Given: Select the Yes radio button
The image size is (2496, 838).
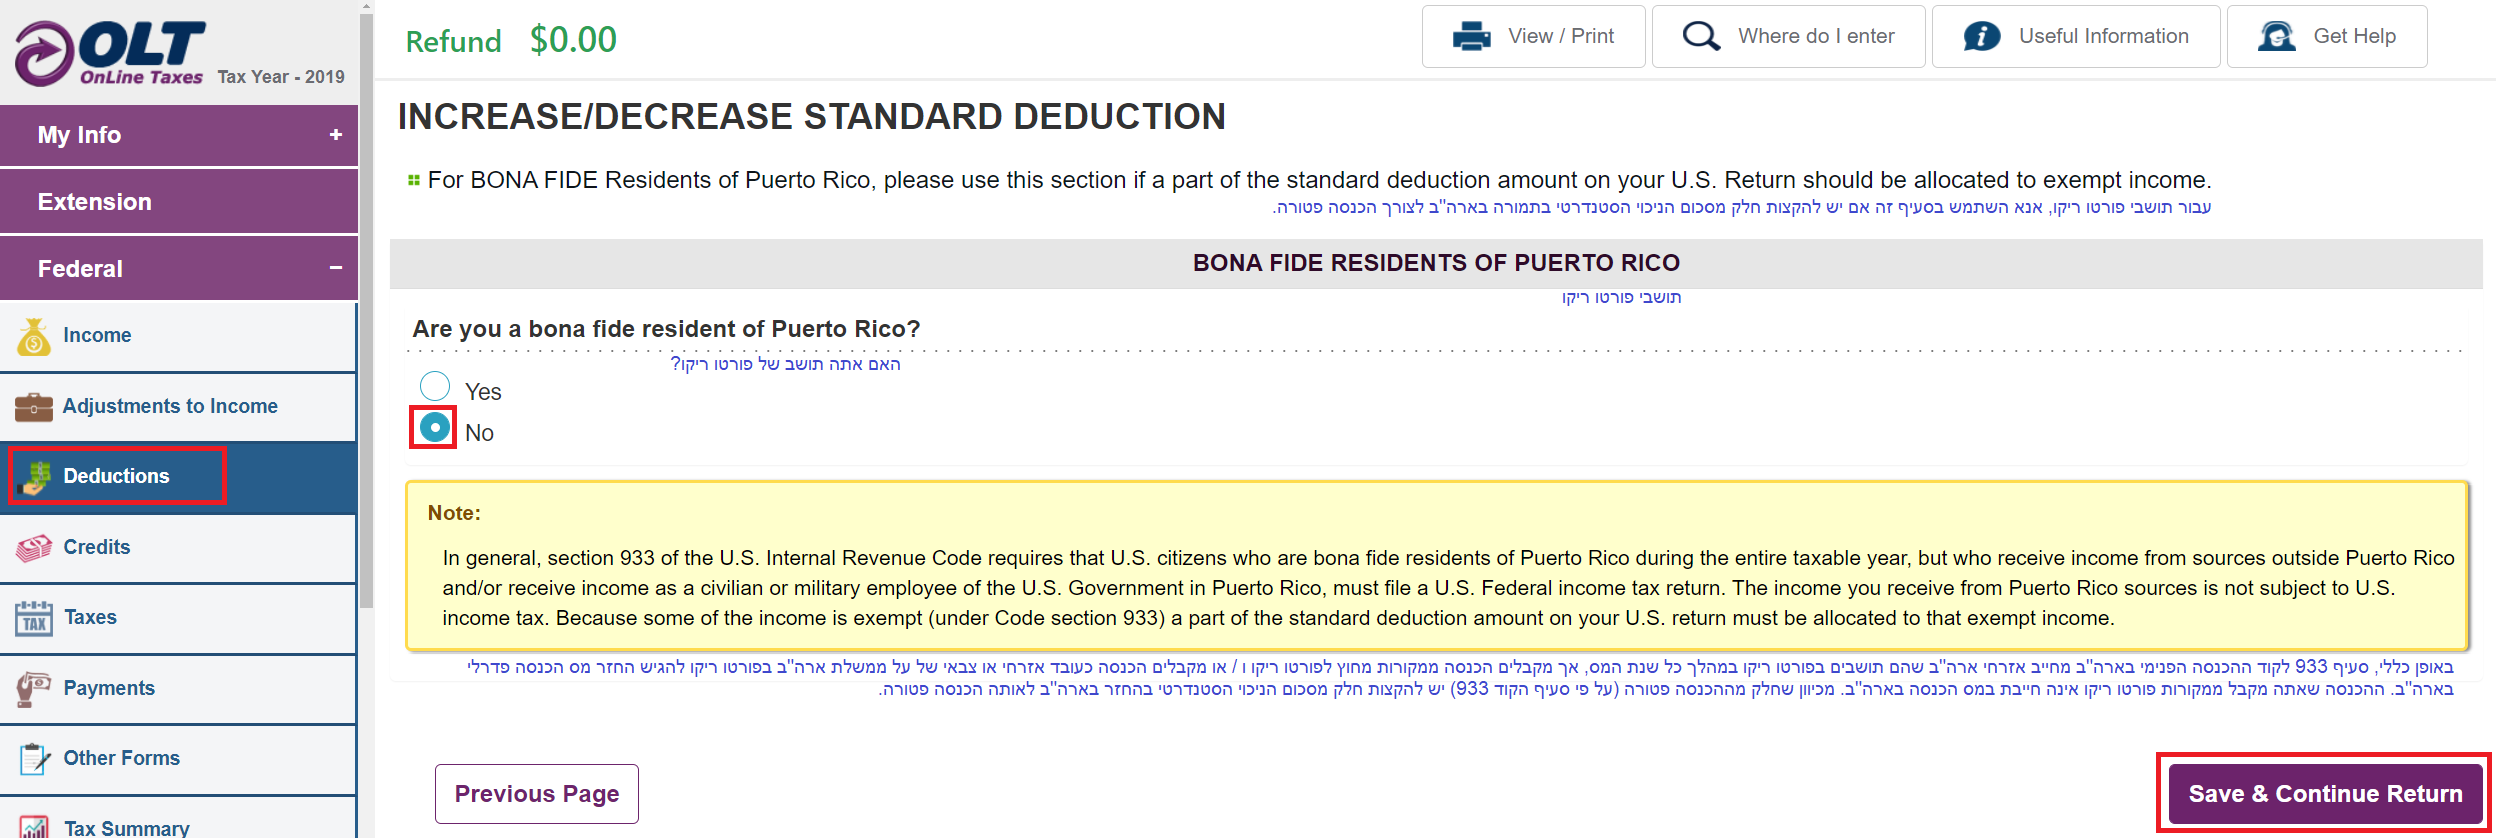Looking at the screenshot, I should click(435, 386).
